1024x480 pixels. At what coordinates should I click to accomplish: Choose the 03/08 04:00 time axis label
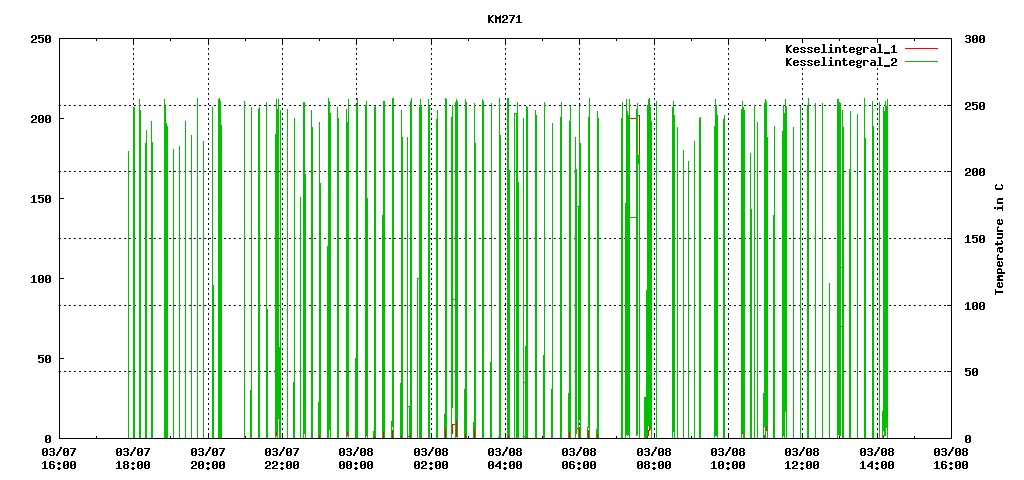(x=505, y=458)
